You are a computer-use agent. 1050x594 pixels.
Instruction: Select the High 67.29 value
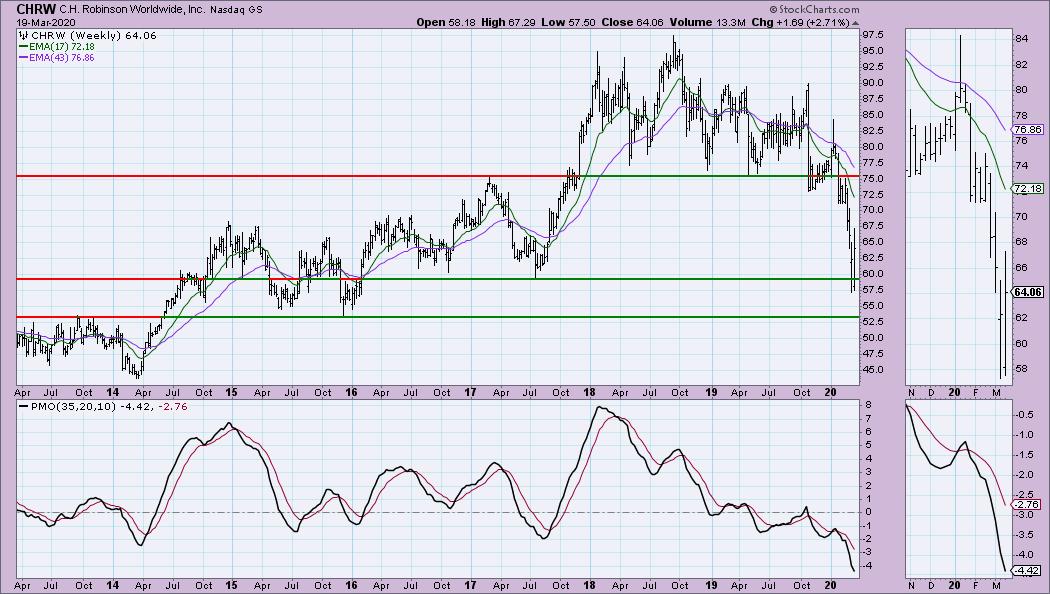(508, 22)
